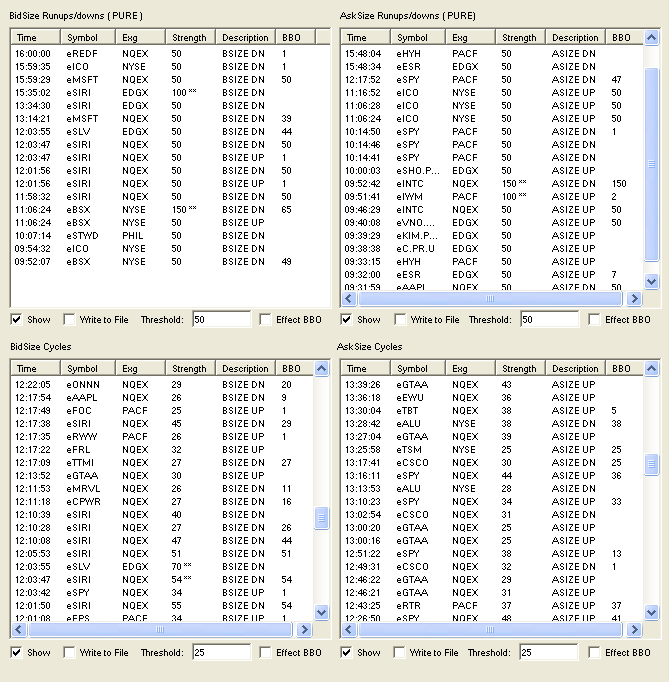Screen dimensions: 669x682
Task: Enable Effect BBO for BidSize Cycles
Action: pos(265,652)
